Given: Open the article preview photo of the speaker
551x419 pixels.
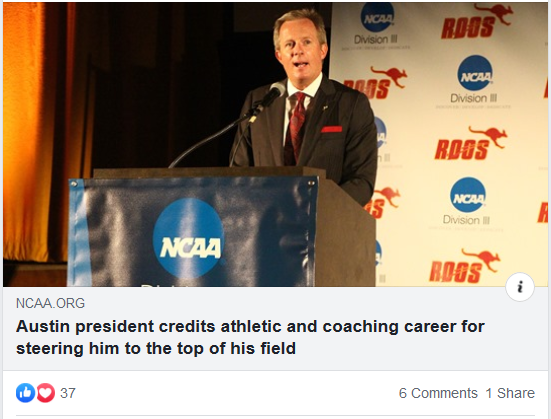Looking at the screenshot, I should [x=276, y=144].
